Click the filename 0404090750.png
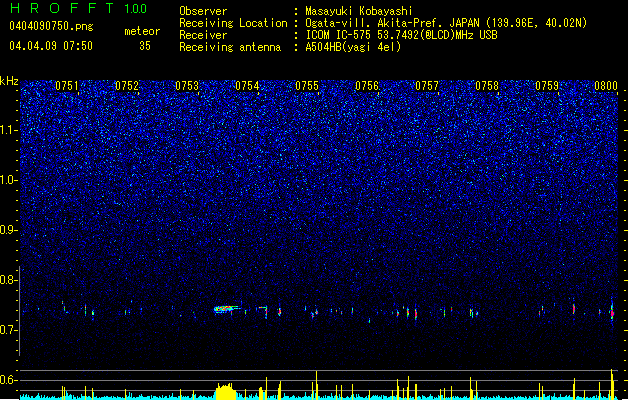629x400 pixels. pyautogui.click(x=51, y=26)
